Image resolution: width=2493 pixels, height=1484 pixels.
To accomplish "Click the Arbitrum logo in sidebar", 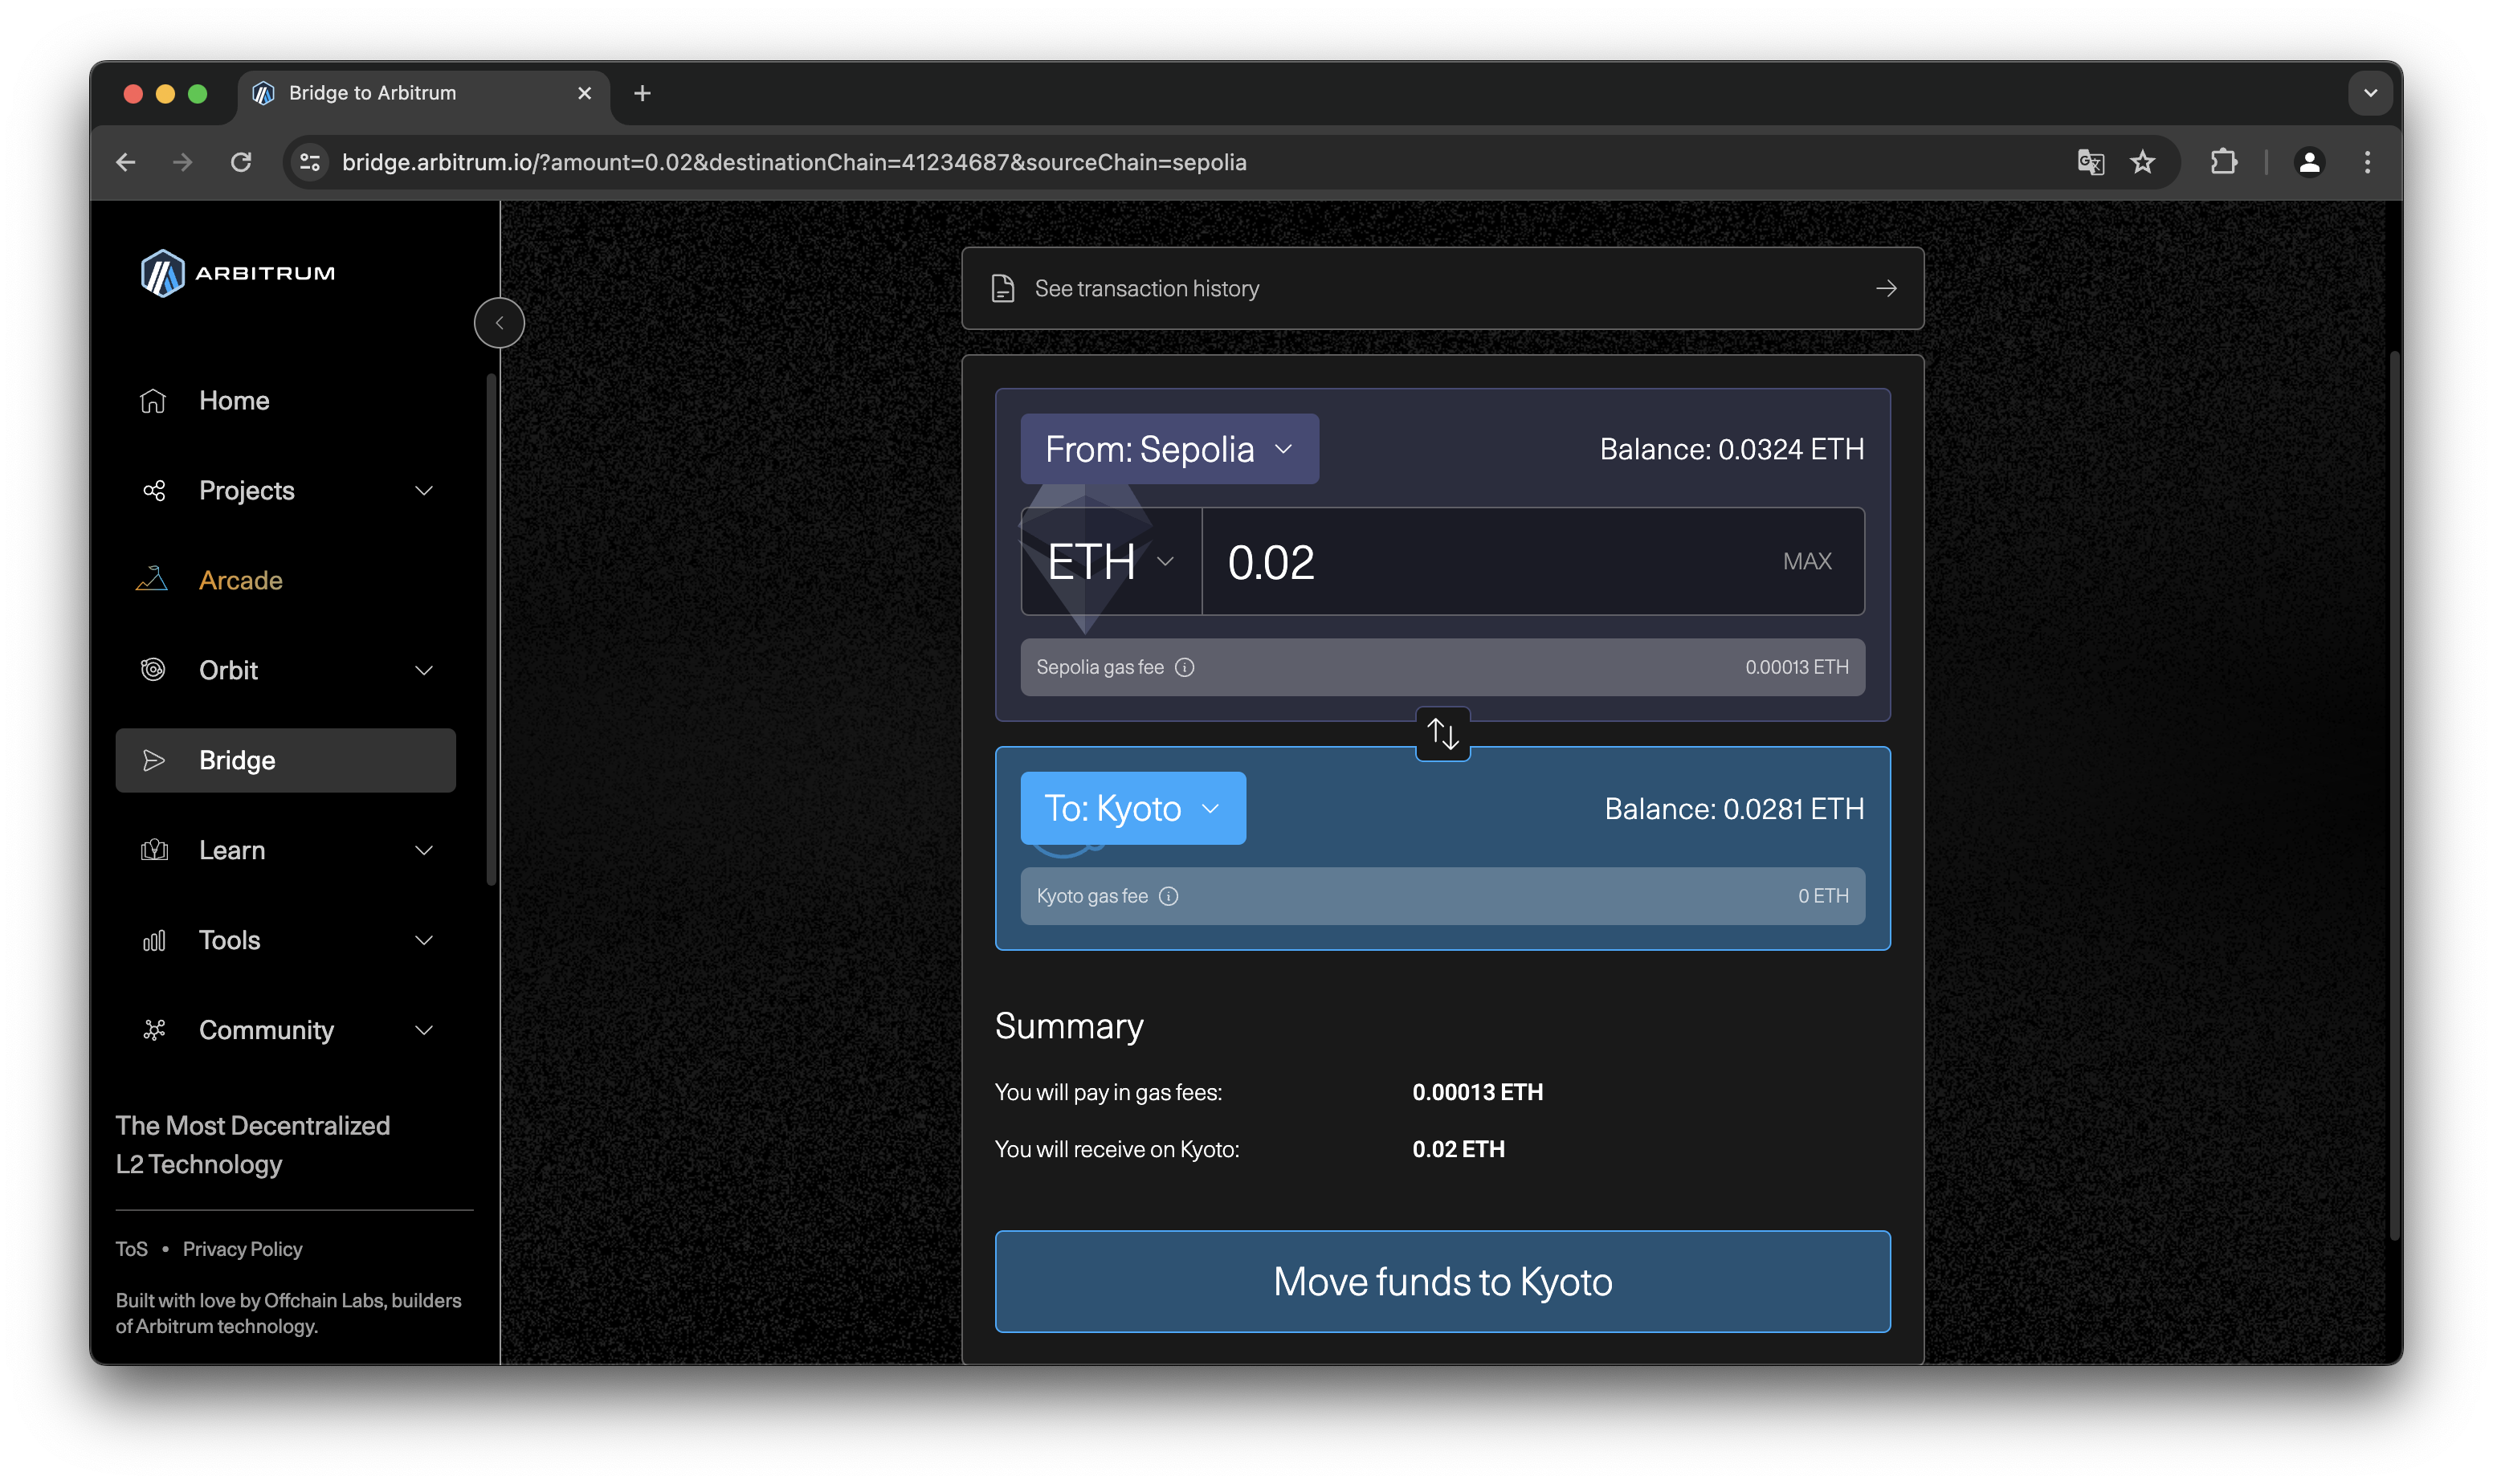I will [x=237, y=273].
